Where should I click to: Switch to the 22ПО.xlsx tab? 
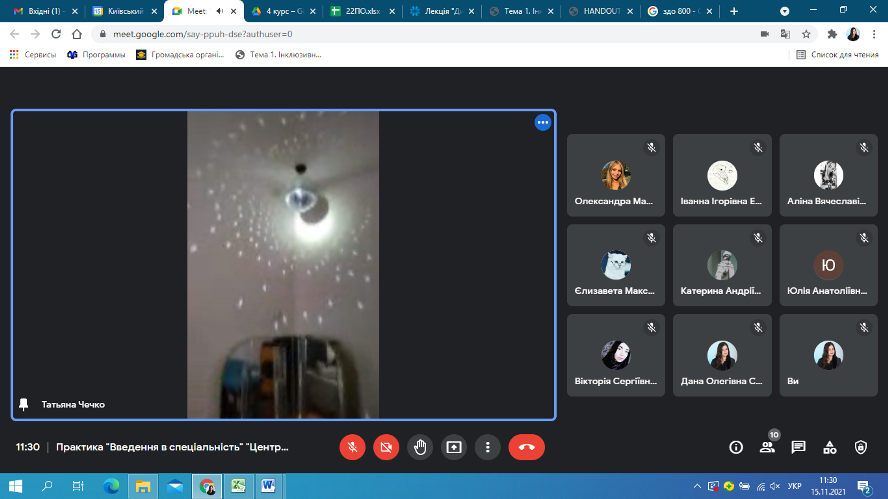click(362, 11)
